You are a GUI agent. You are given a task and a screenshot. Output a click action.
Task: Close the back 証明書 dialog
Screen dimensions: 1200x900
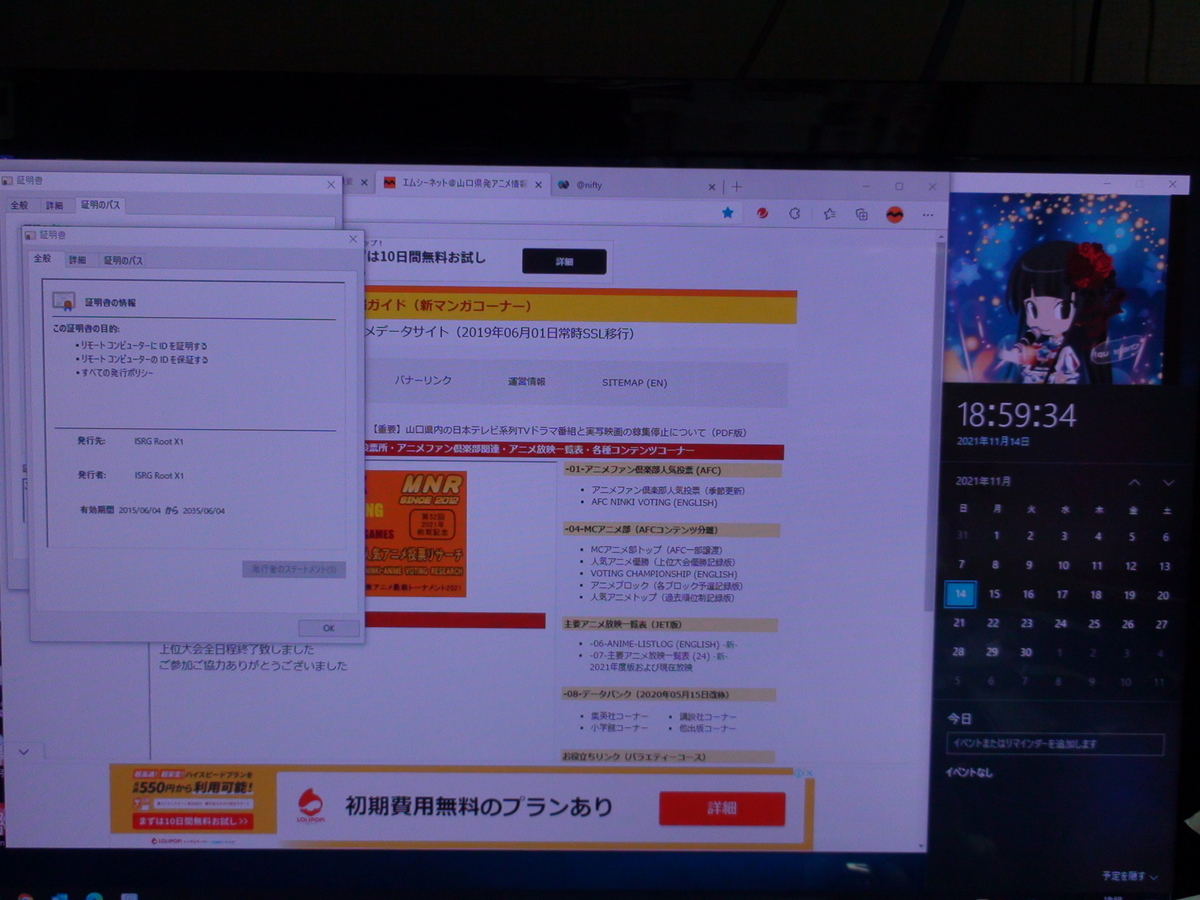coord(331,184)
